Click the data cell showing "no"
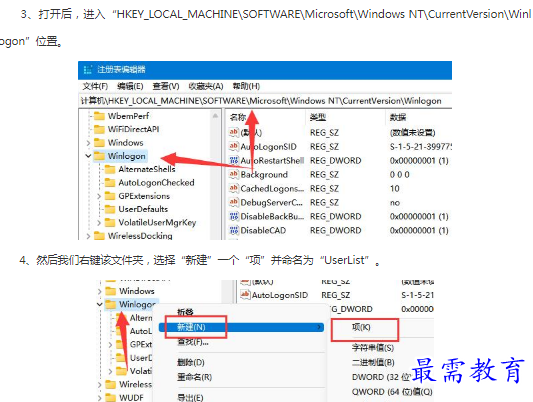 [395, 203]
